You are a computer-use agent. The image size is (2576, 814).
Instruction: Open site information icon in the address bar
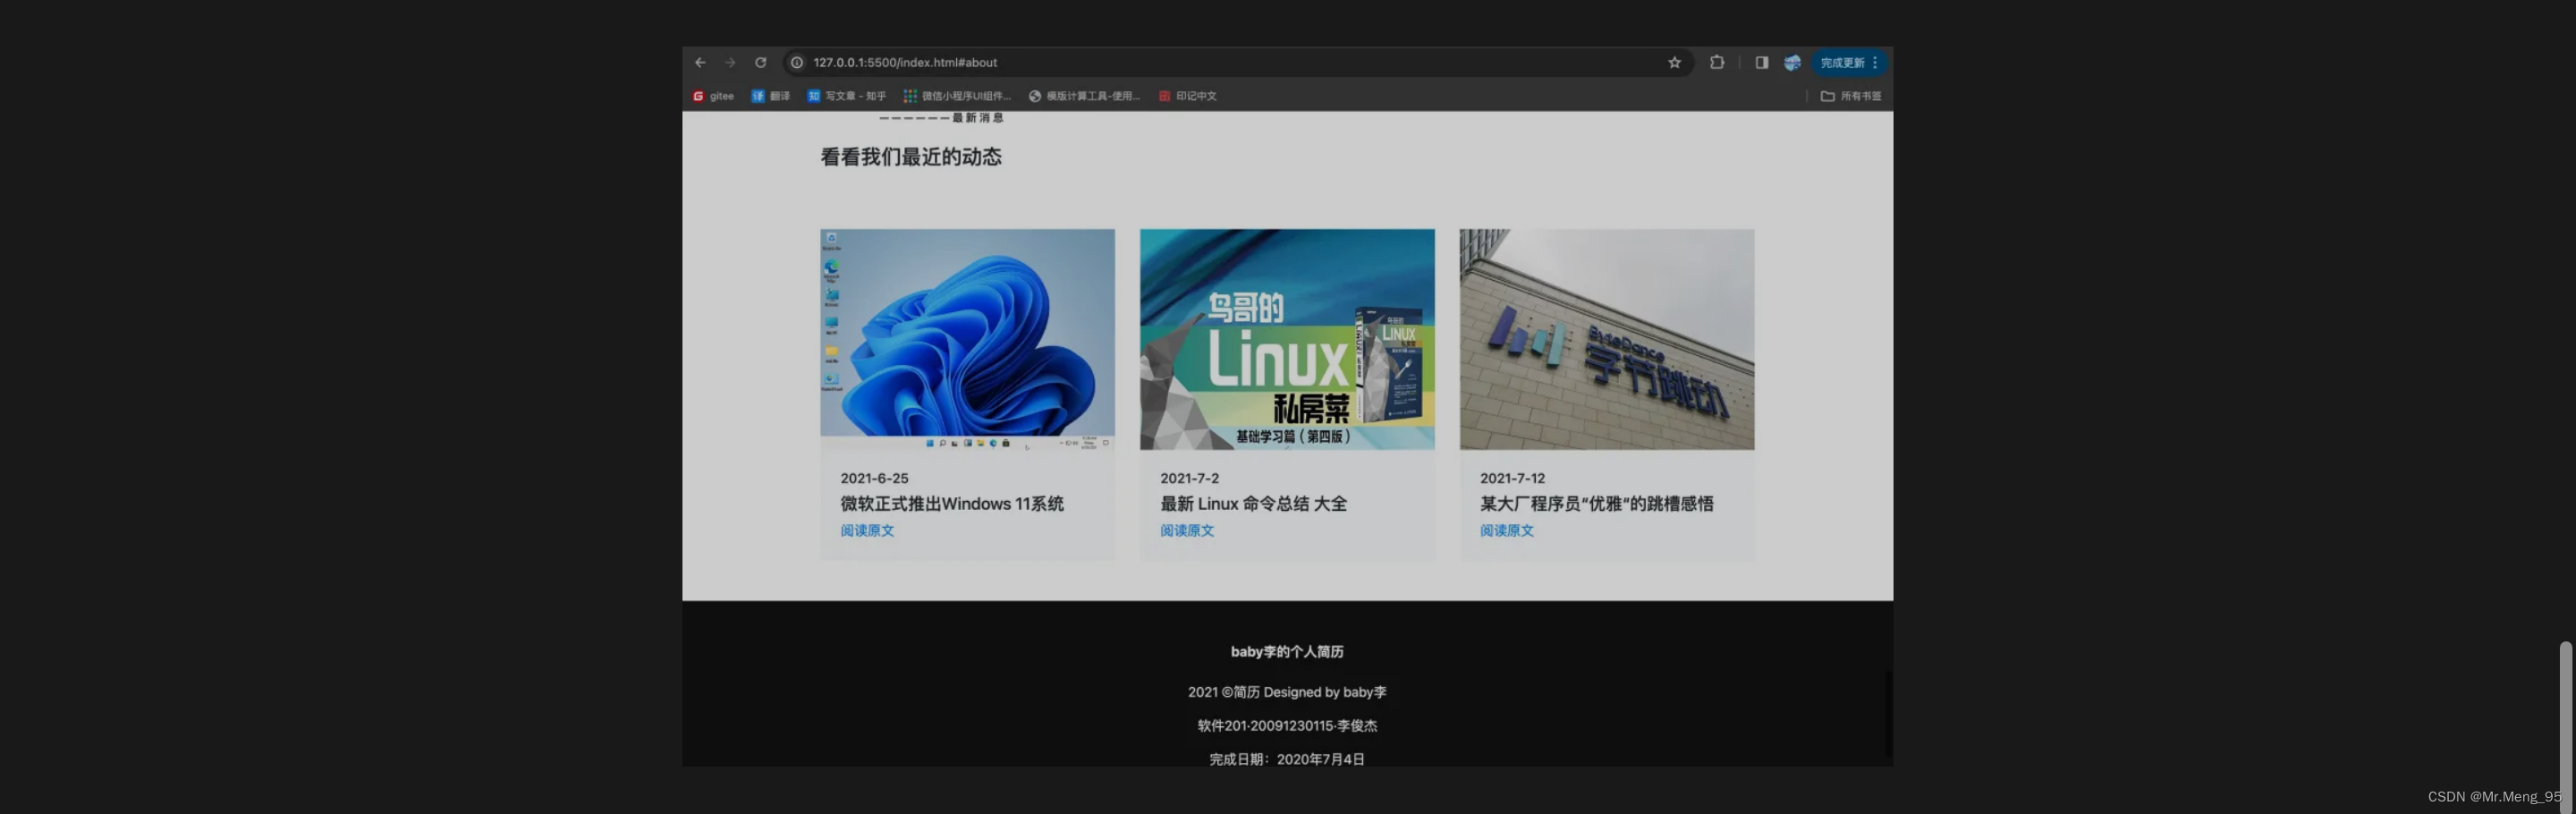point(797,62)
